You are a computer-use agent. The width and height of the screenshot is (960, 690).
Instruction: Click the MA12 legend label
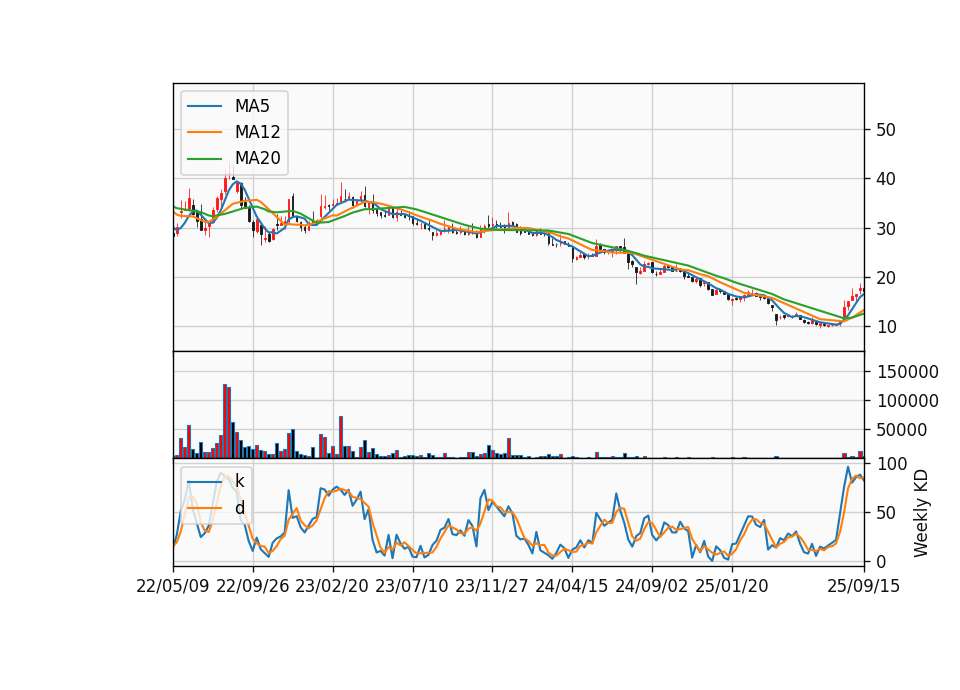coord(257,132)
